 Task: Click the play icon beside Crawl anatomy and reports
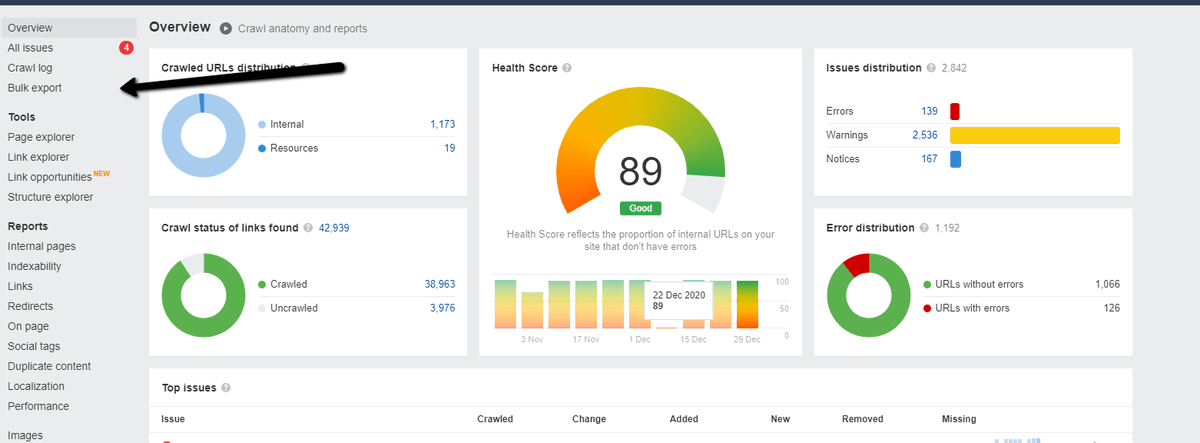tap(226, 29)
